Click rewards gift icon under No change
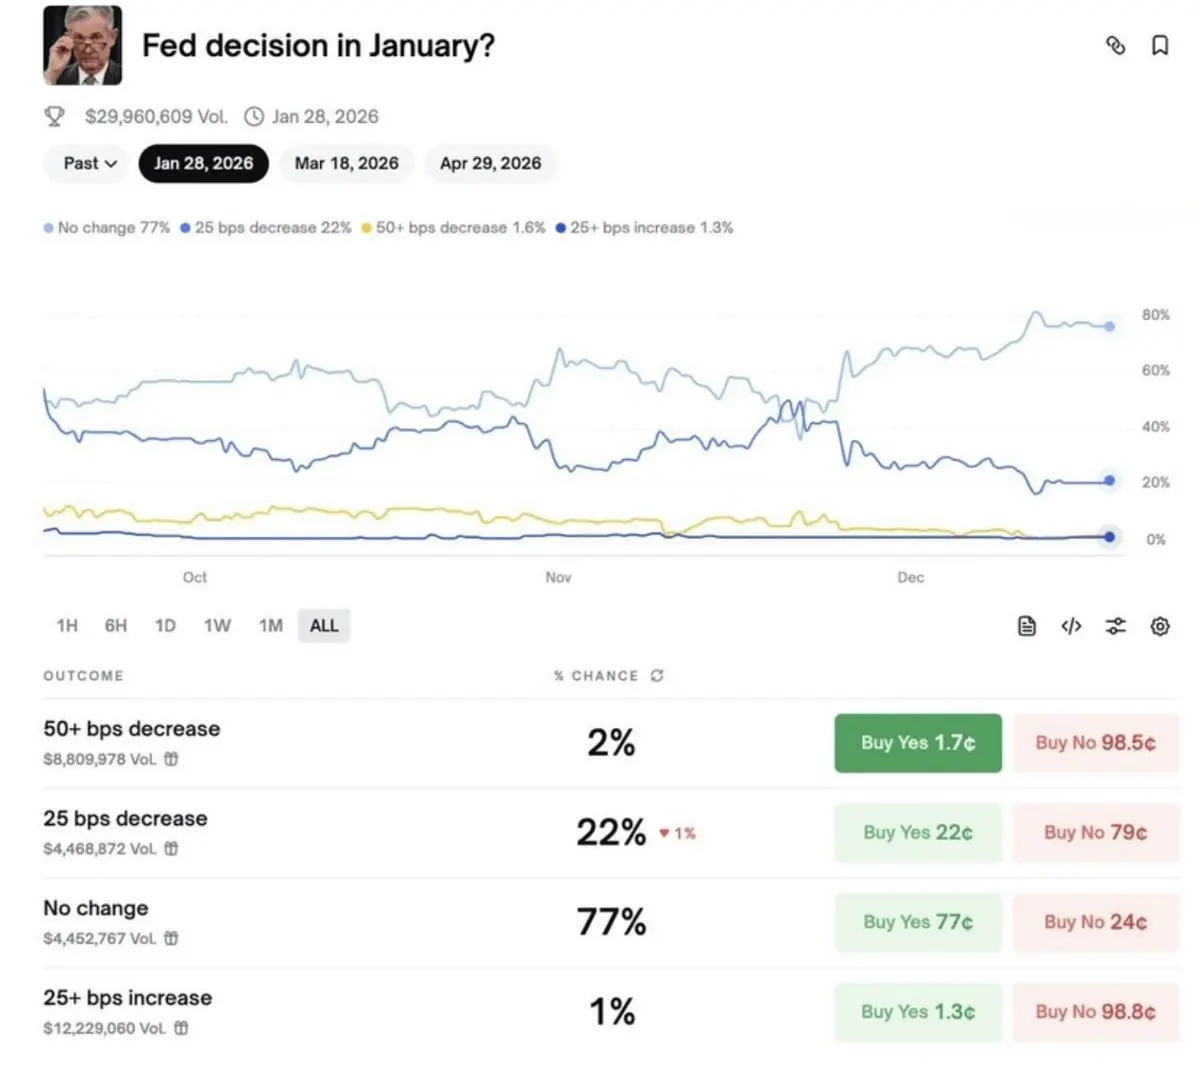Image resolution: width=1200 pixels, height=1066 pixels. coord(172,938)
